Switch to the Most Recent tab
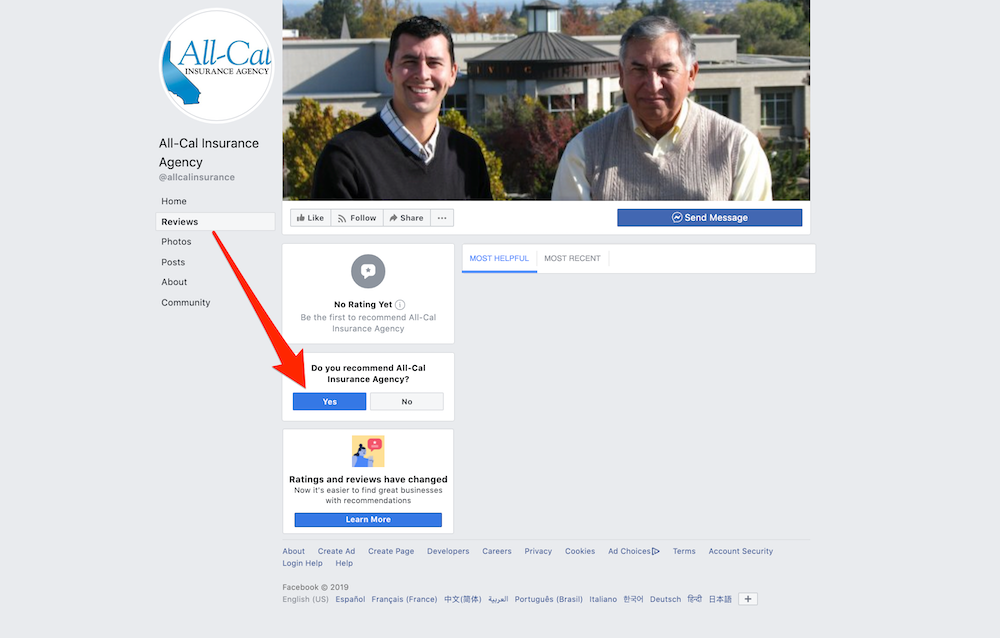The width and height of the screenshot is (1000, 638). tap(572, 258)
